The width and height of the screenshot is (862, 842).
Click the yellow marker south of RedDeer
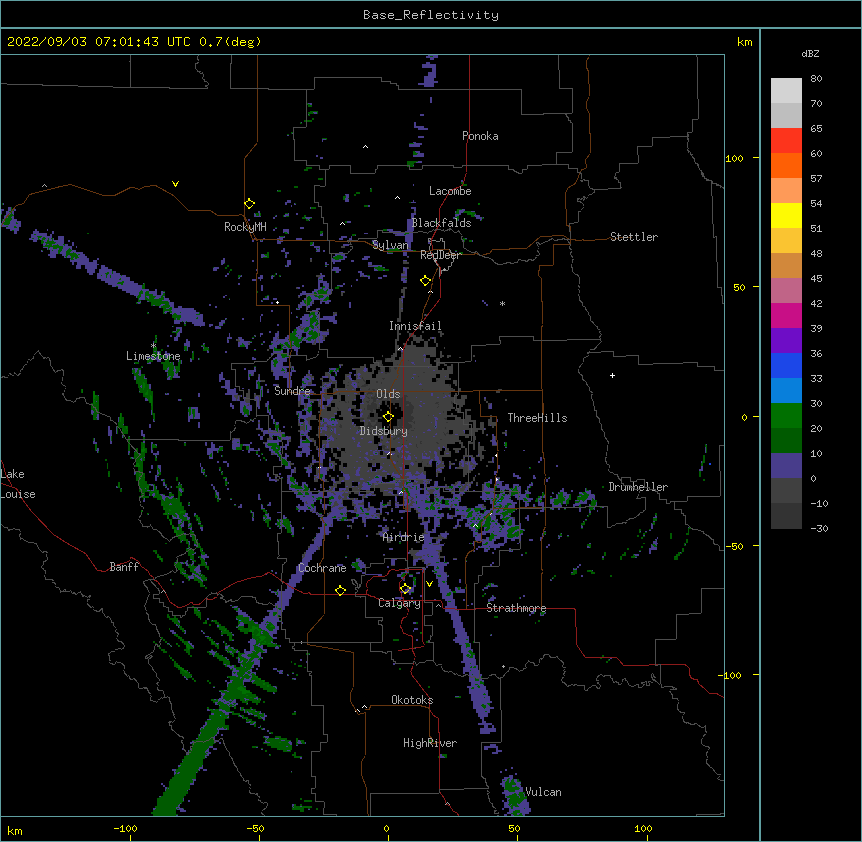425,281
